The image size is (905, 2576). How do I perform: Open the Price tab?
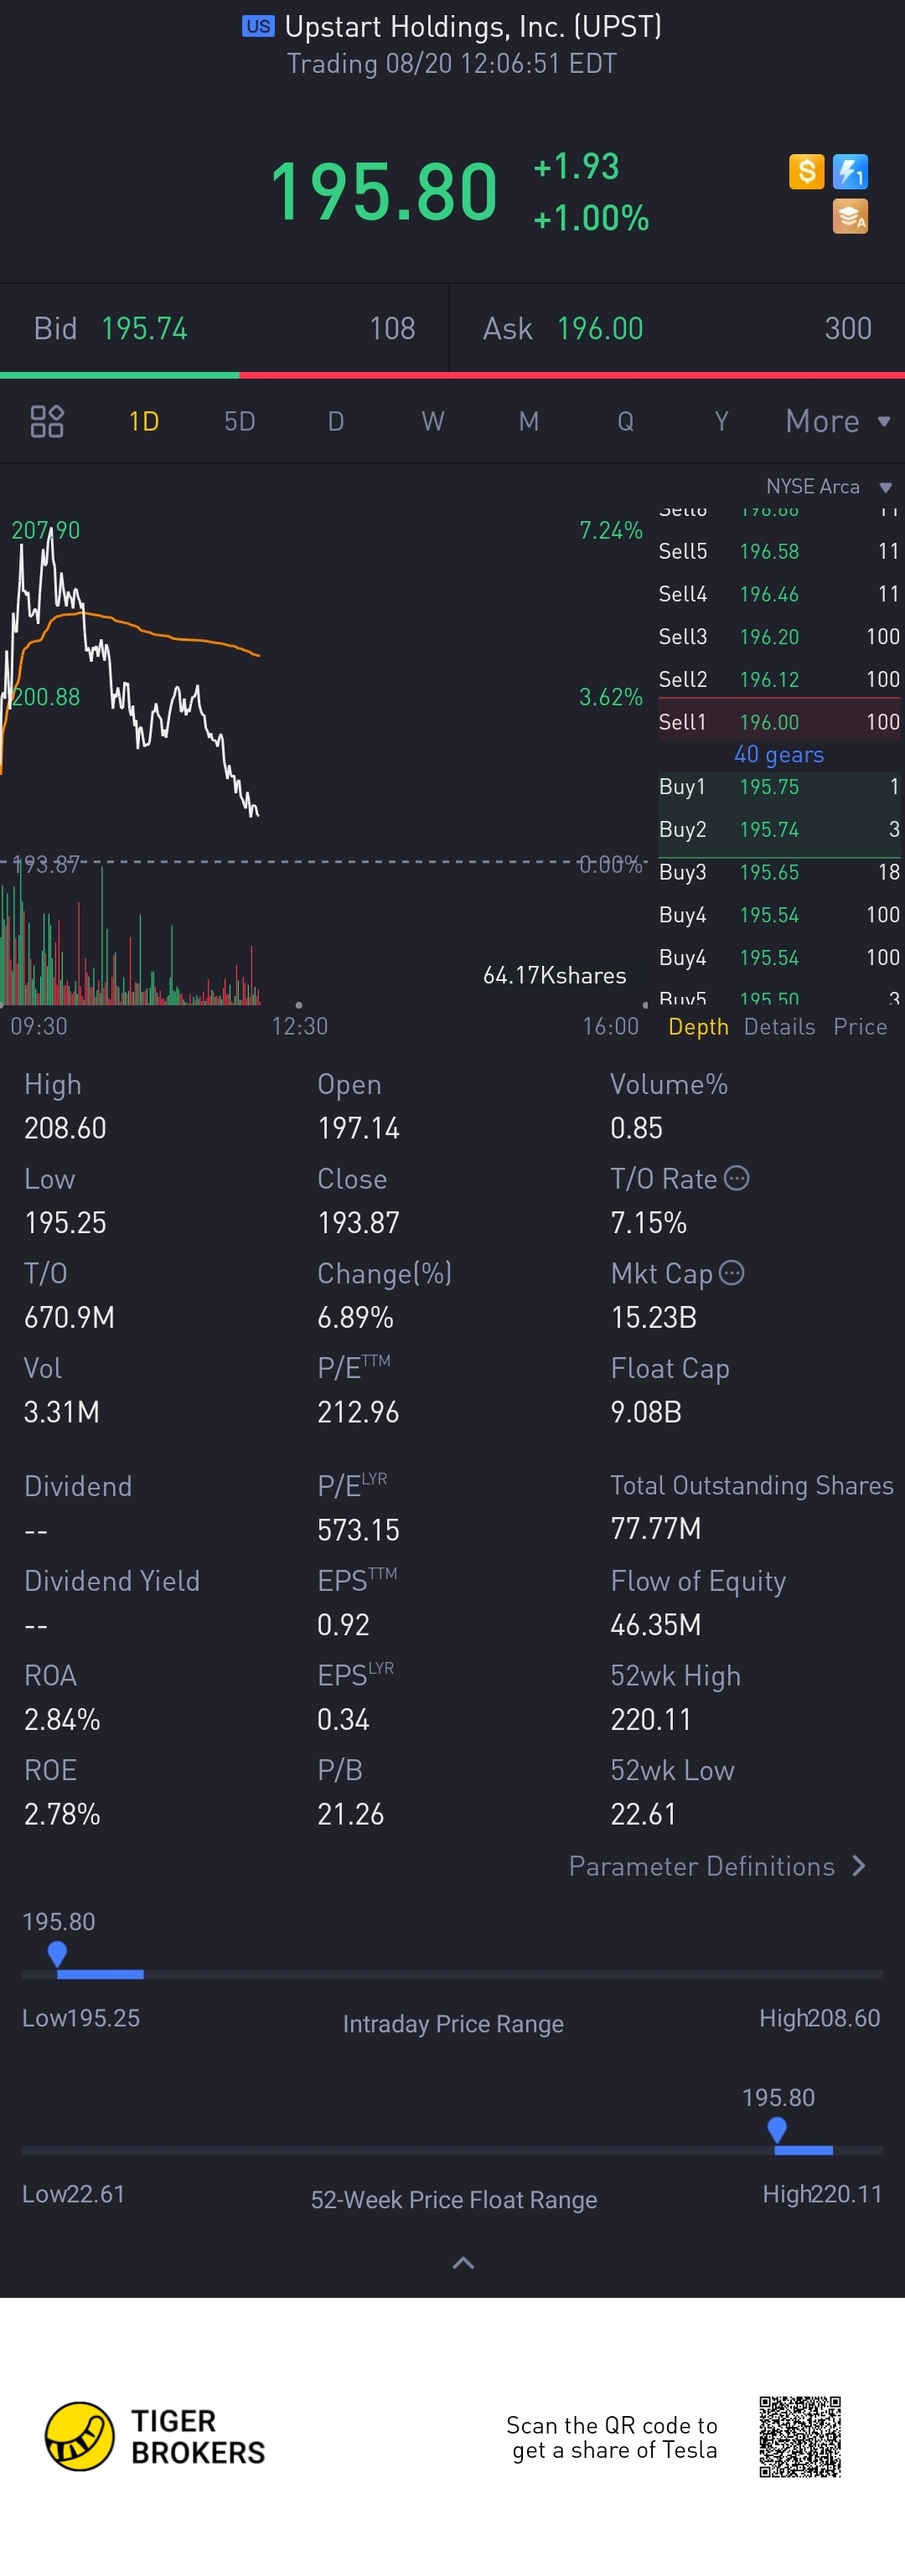point(860,1026)
